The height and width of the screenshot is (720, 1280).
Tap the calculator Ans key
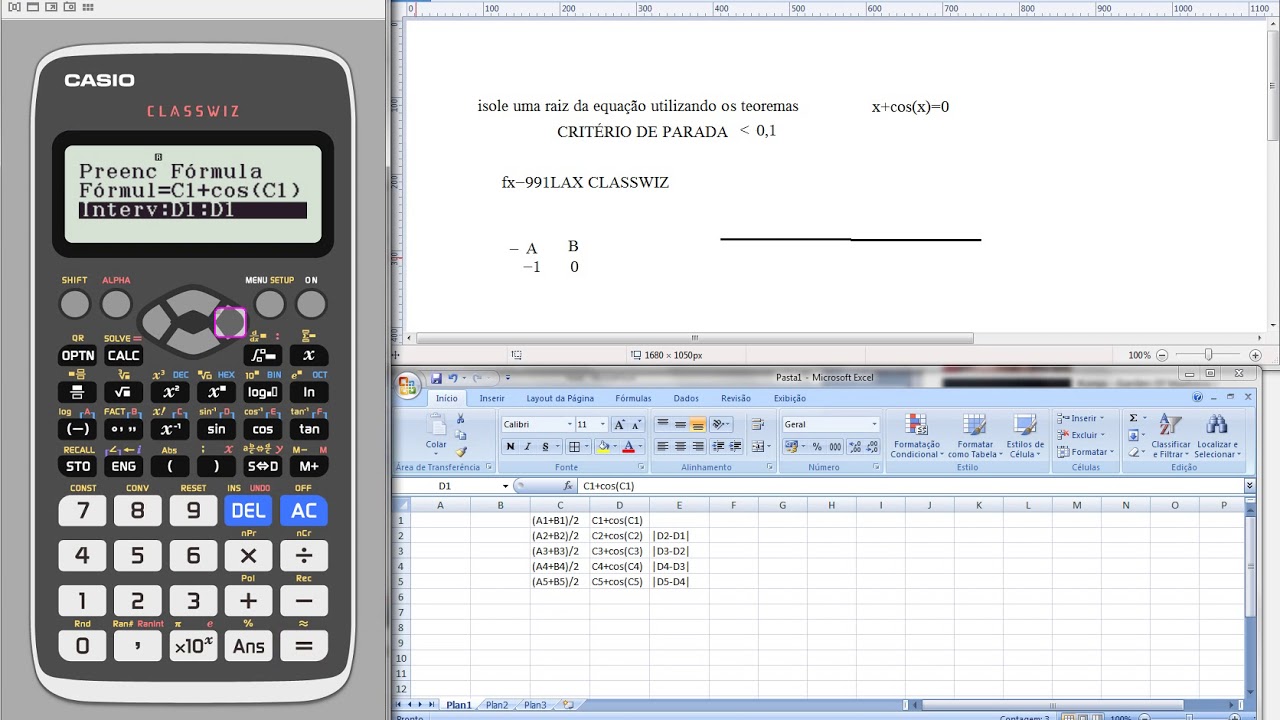[x=248, y=646]
